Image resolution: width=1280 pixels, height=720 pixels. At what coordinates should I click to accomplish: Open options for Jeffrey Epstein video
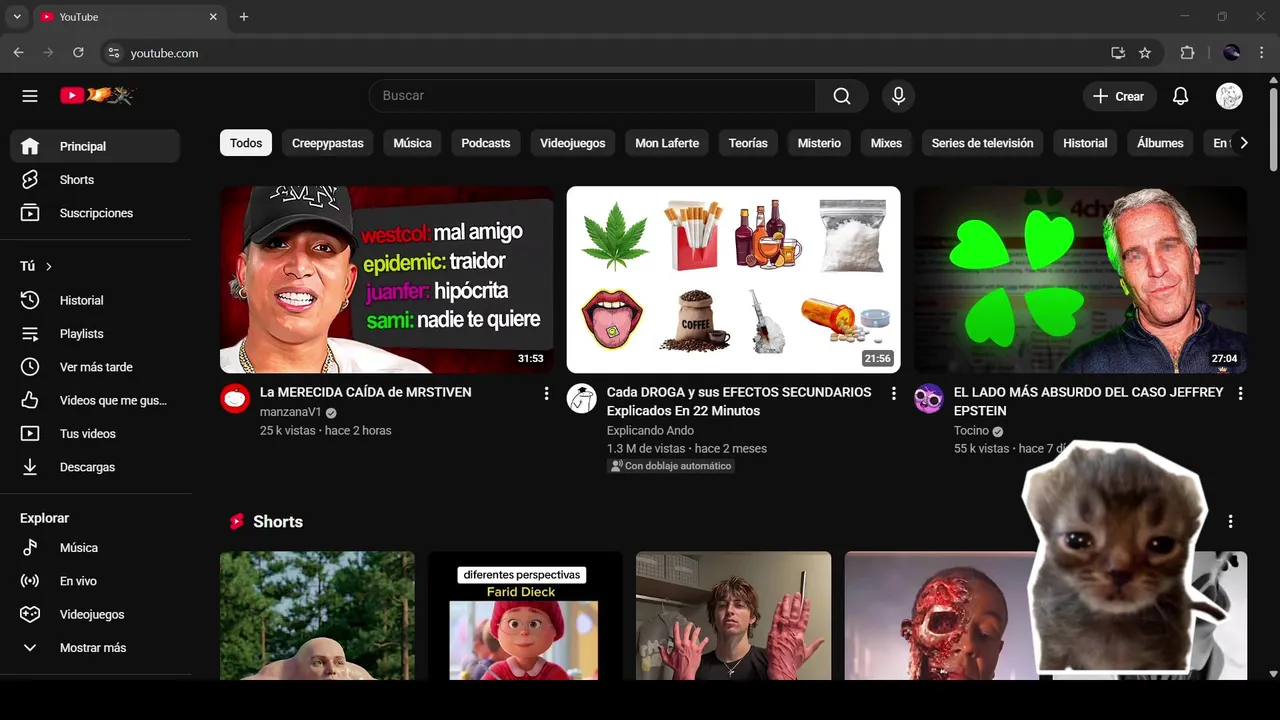coord(1240,394)
